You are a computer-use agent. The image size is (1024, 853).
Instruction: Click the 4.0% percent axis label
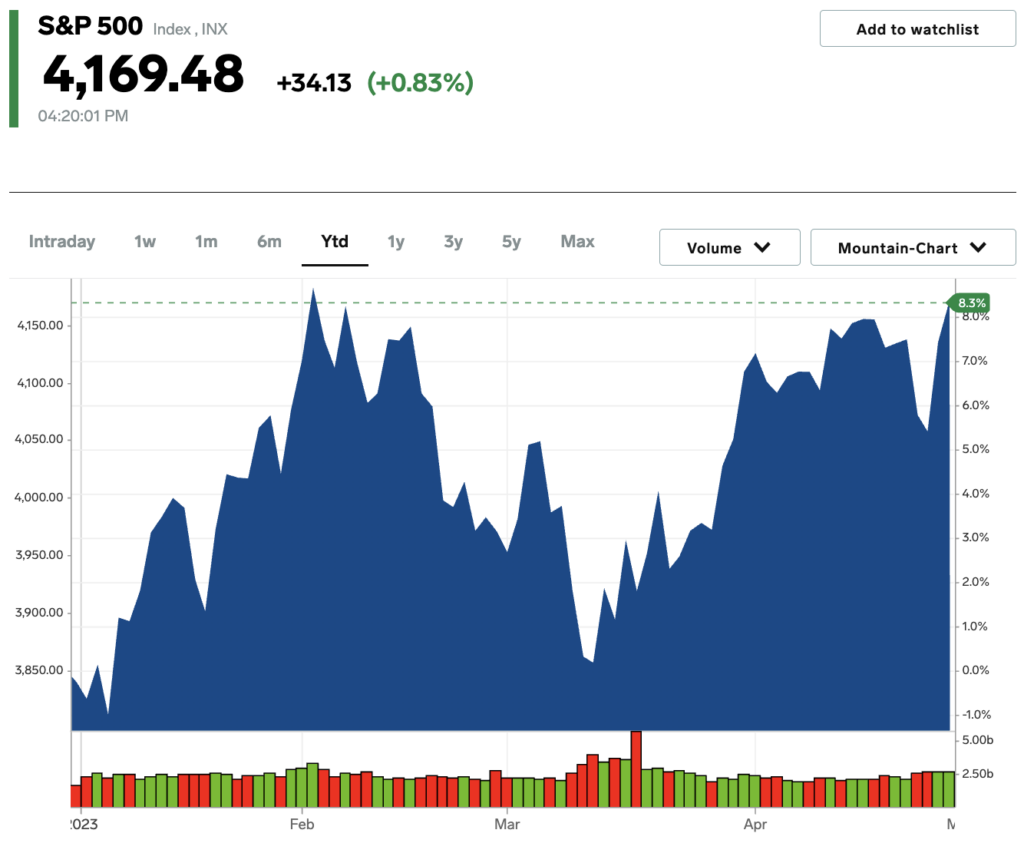pyautogui.click(x=976, y=494)
